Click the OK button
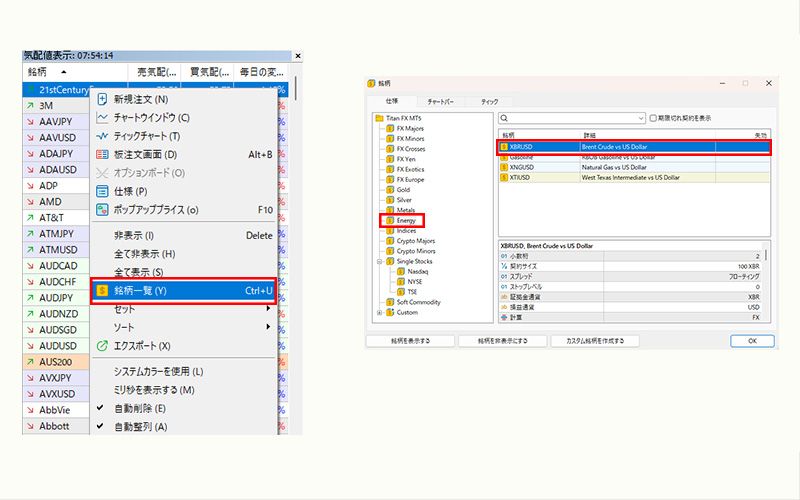 pos(752,340)
